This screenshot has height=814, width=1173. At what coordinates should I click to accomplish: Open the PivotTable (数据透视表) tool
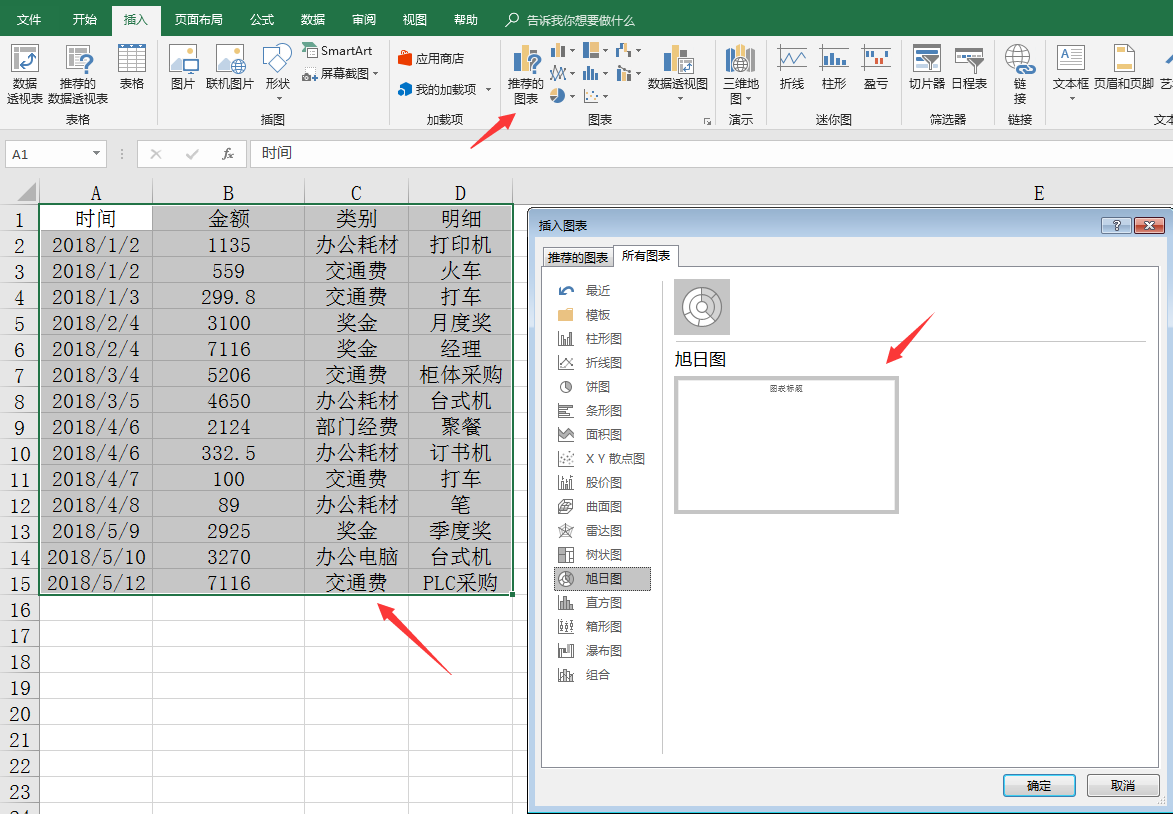tap(25, 74)
